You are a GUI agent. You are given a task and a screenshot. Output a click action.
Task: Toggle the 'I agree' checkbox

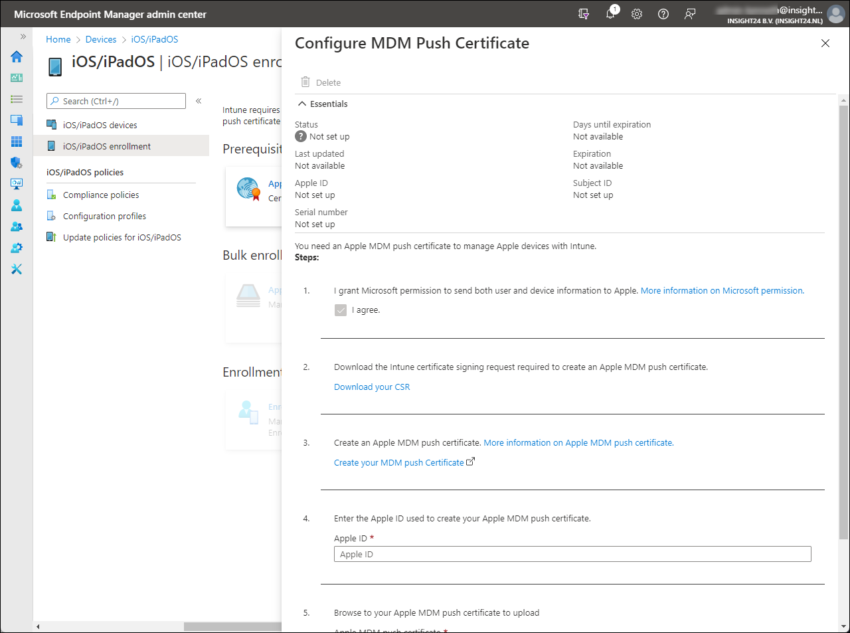341,310
